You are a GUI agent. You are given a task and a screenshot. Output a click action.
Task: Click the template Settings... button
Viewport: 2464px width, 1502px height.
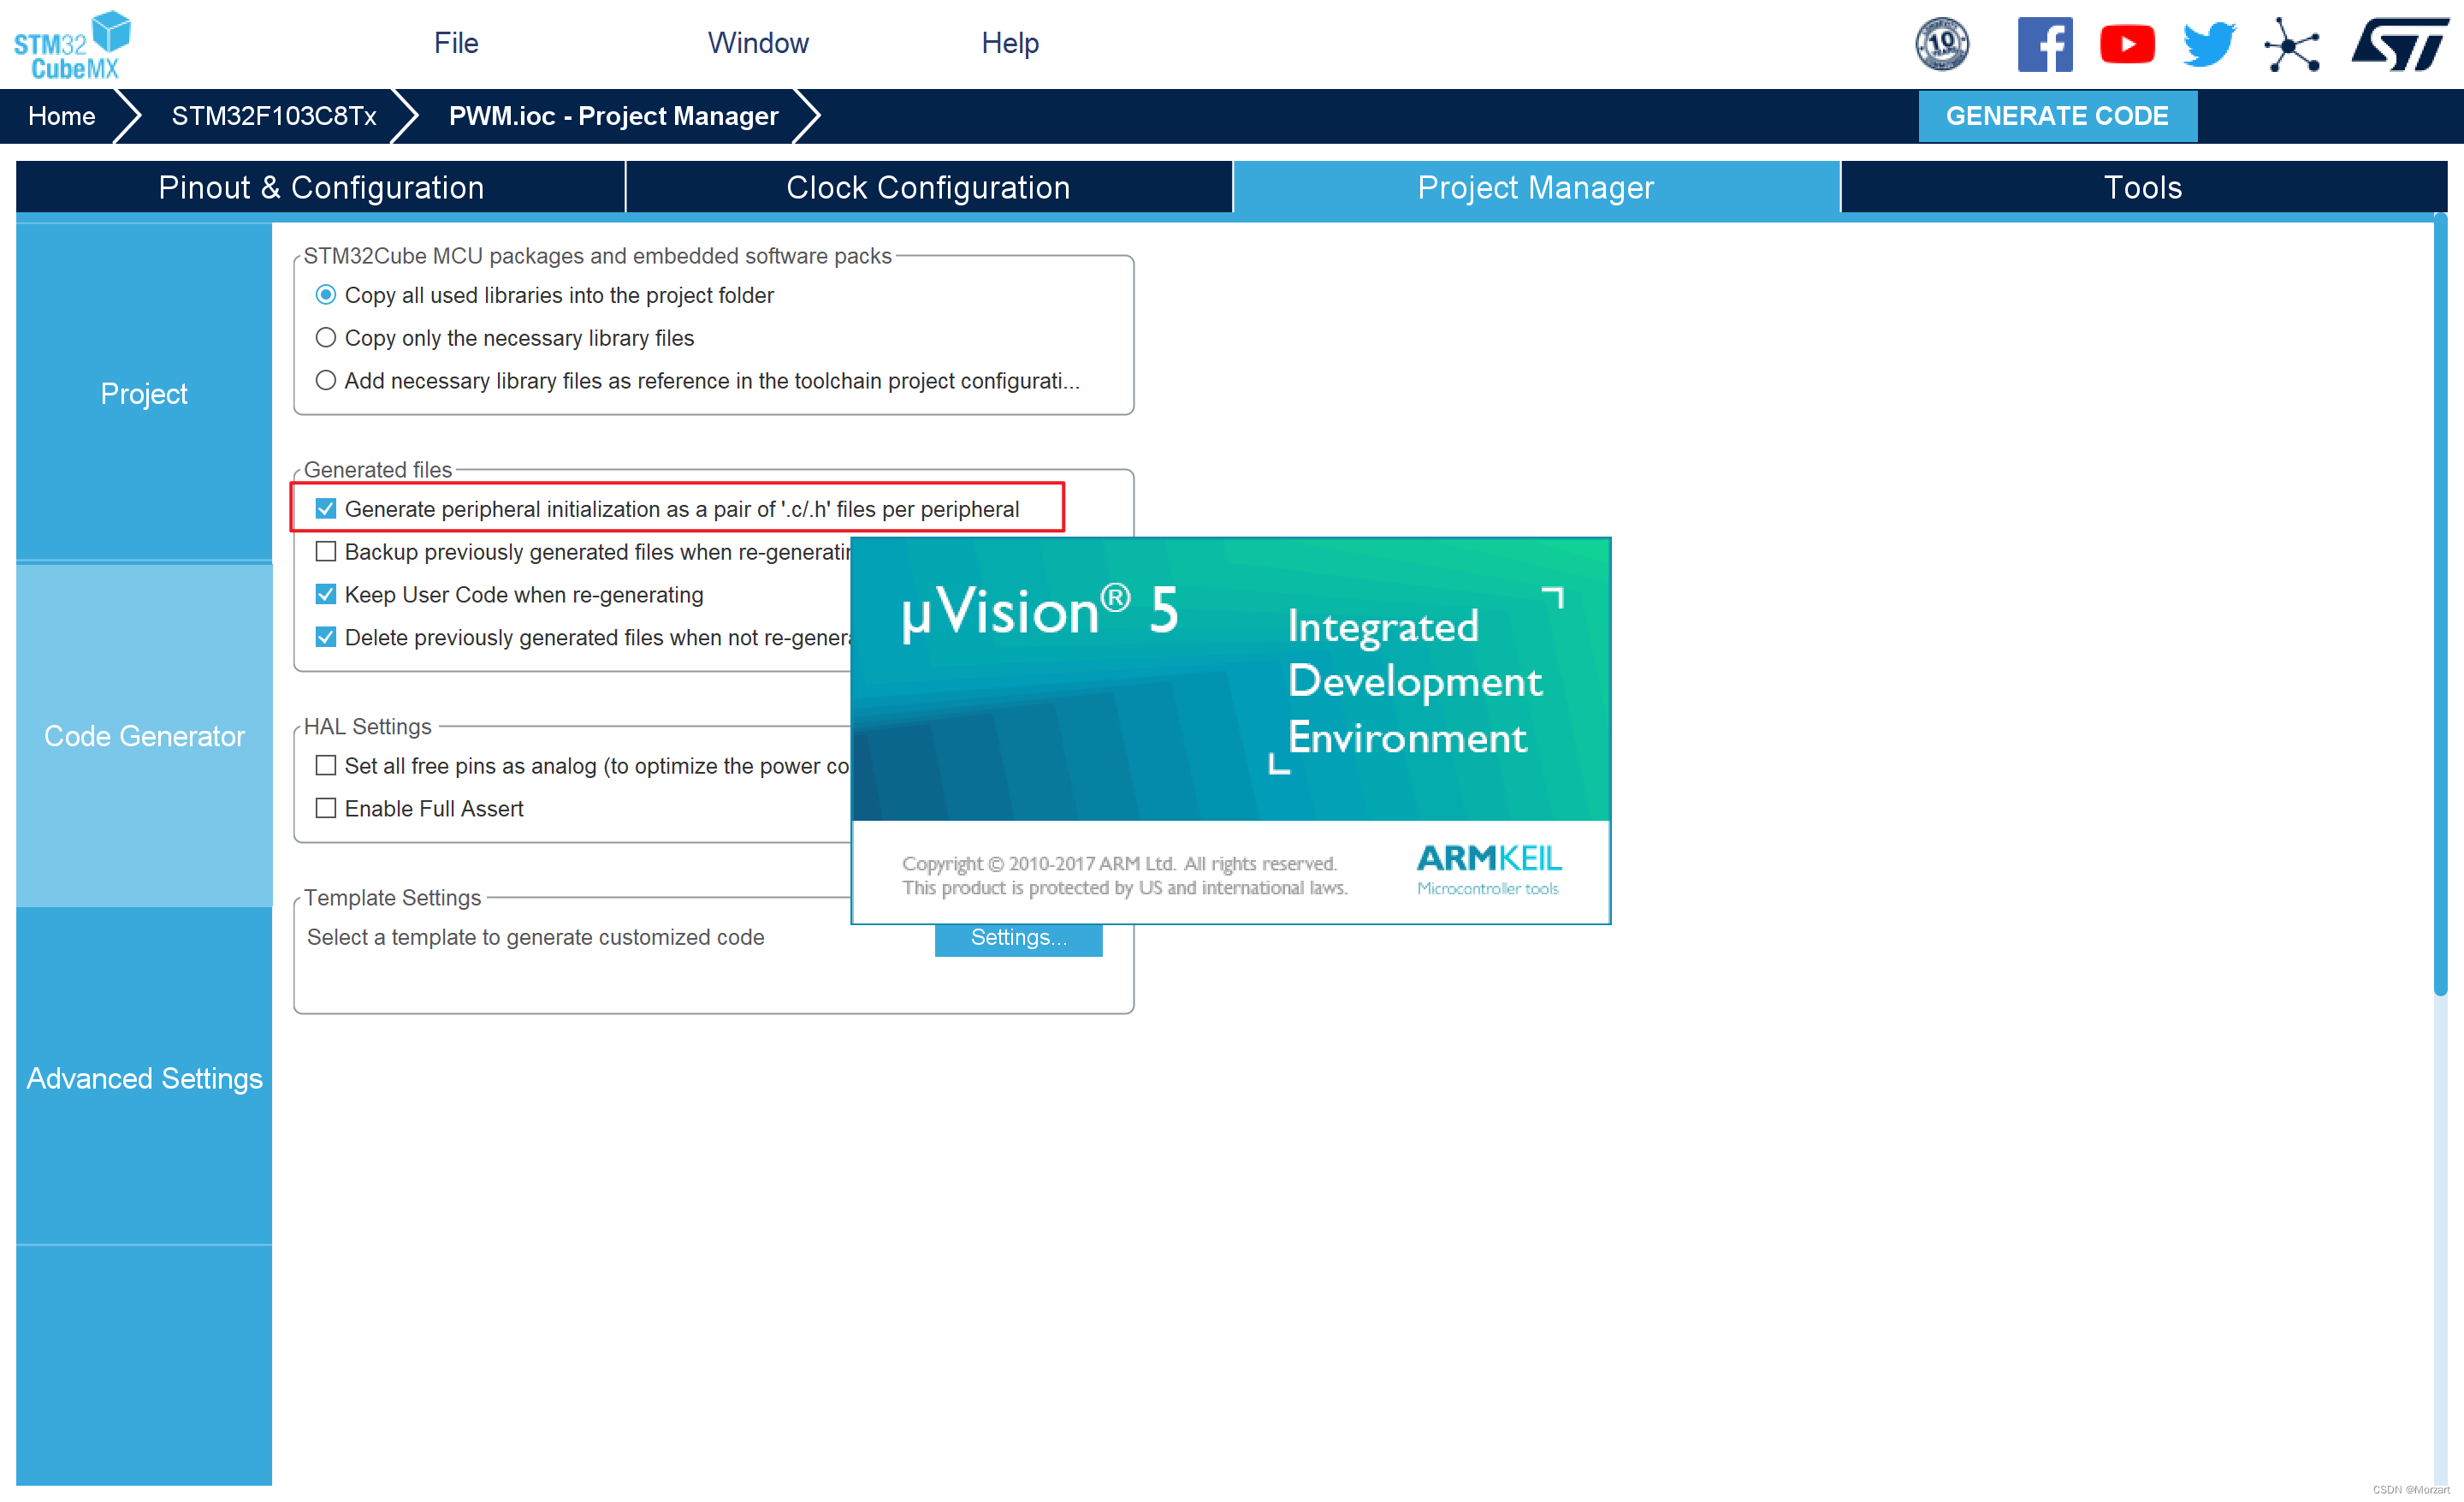(1018, 938)
